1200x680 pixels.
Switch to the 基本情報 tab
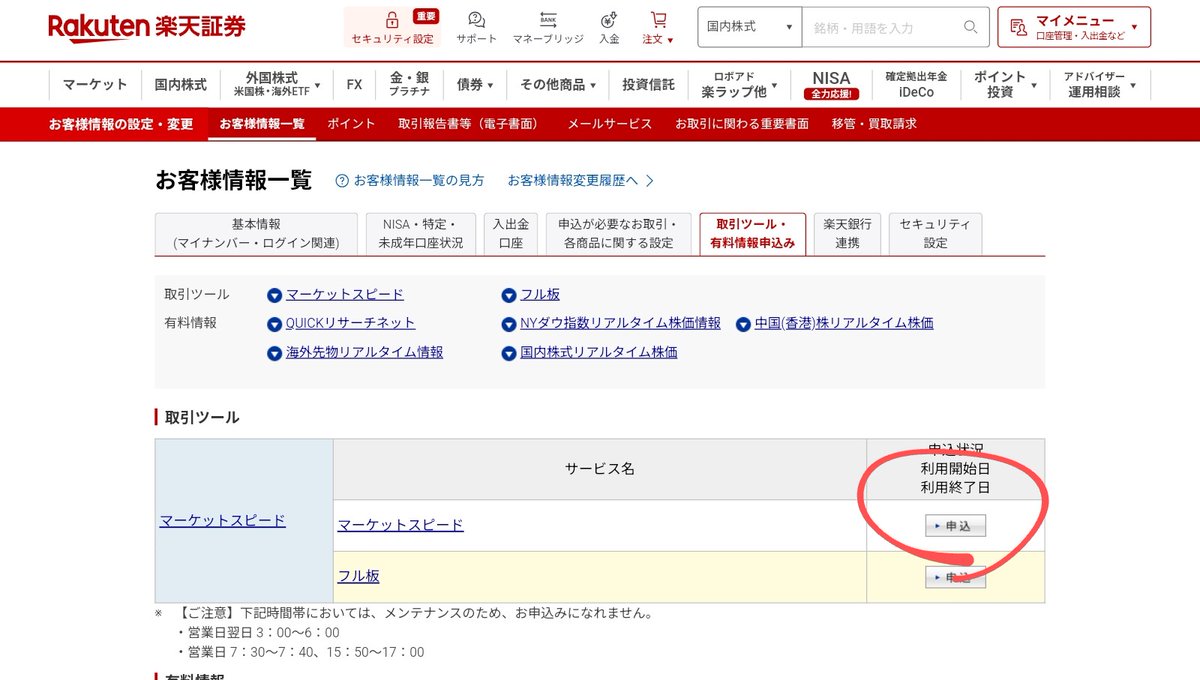tap(256, 234)
